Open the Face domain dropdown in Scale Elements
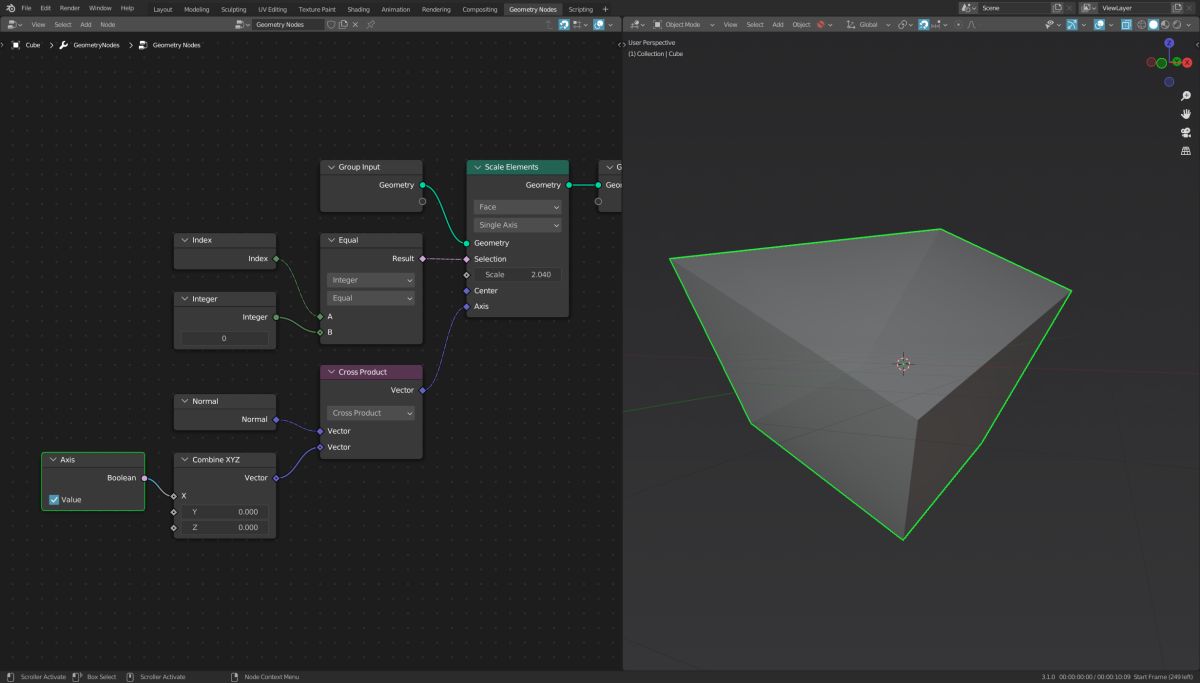1200x683 pixels. (517, 207)
